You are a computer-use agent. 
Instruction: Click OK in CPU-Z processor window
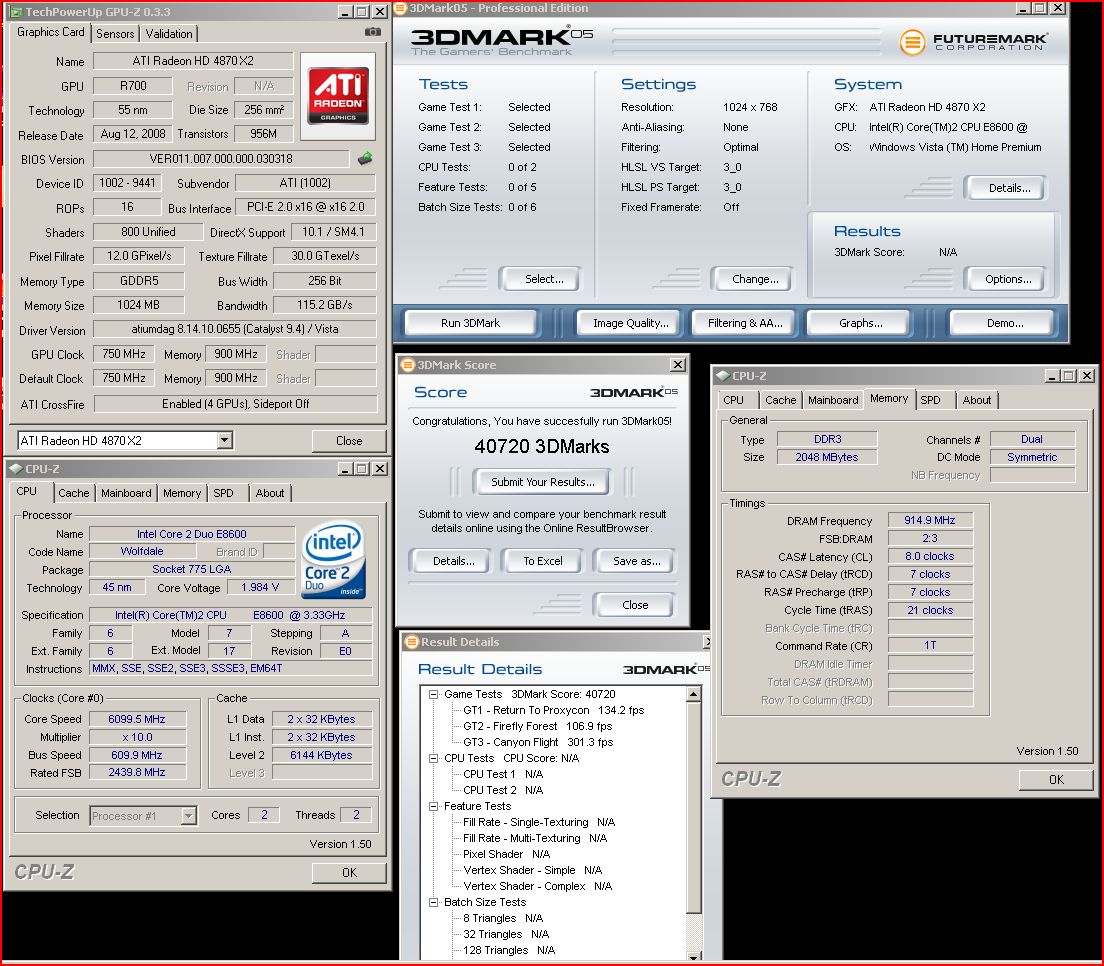coord(349,872)
